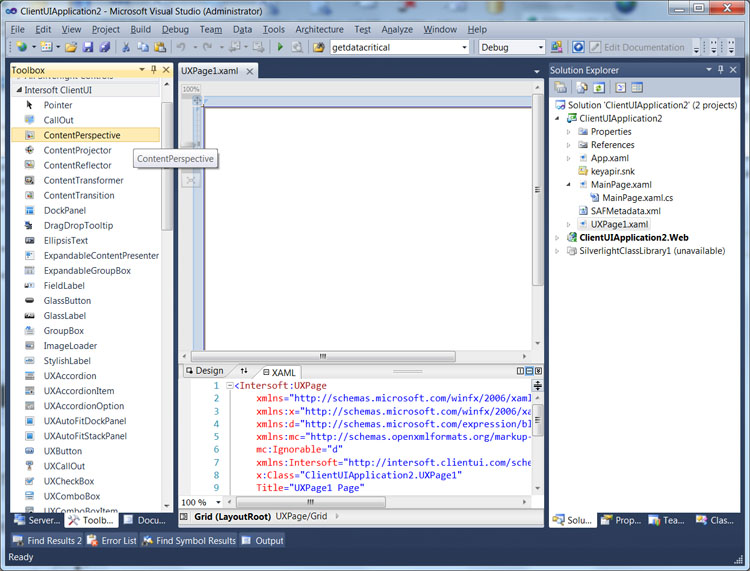Select the UXPage1.xaml document tab

point(210,71)
